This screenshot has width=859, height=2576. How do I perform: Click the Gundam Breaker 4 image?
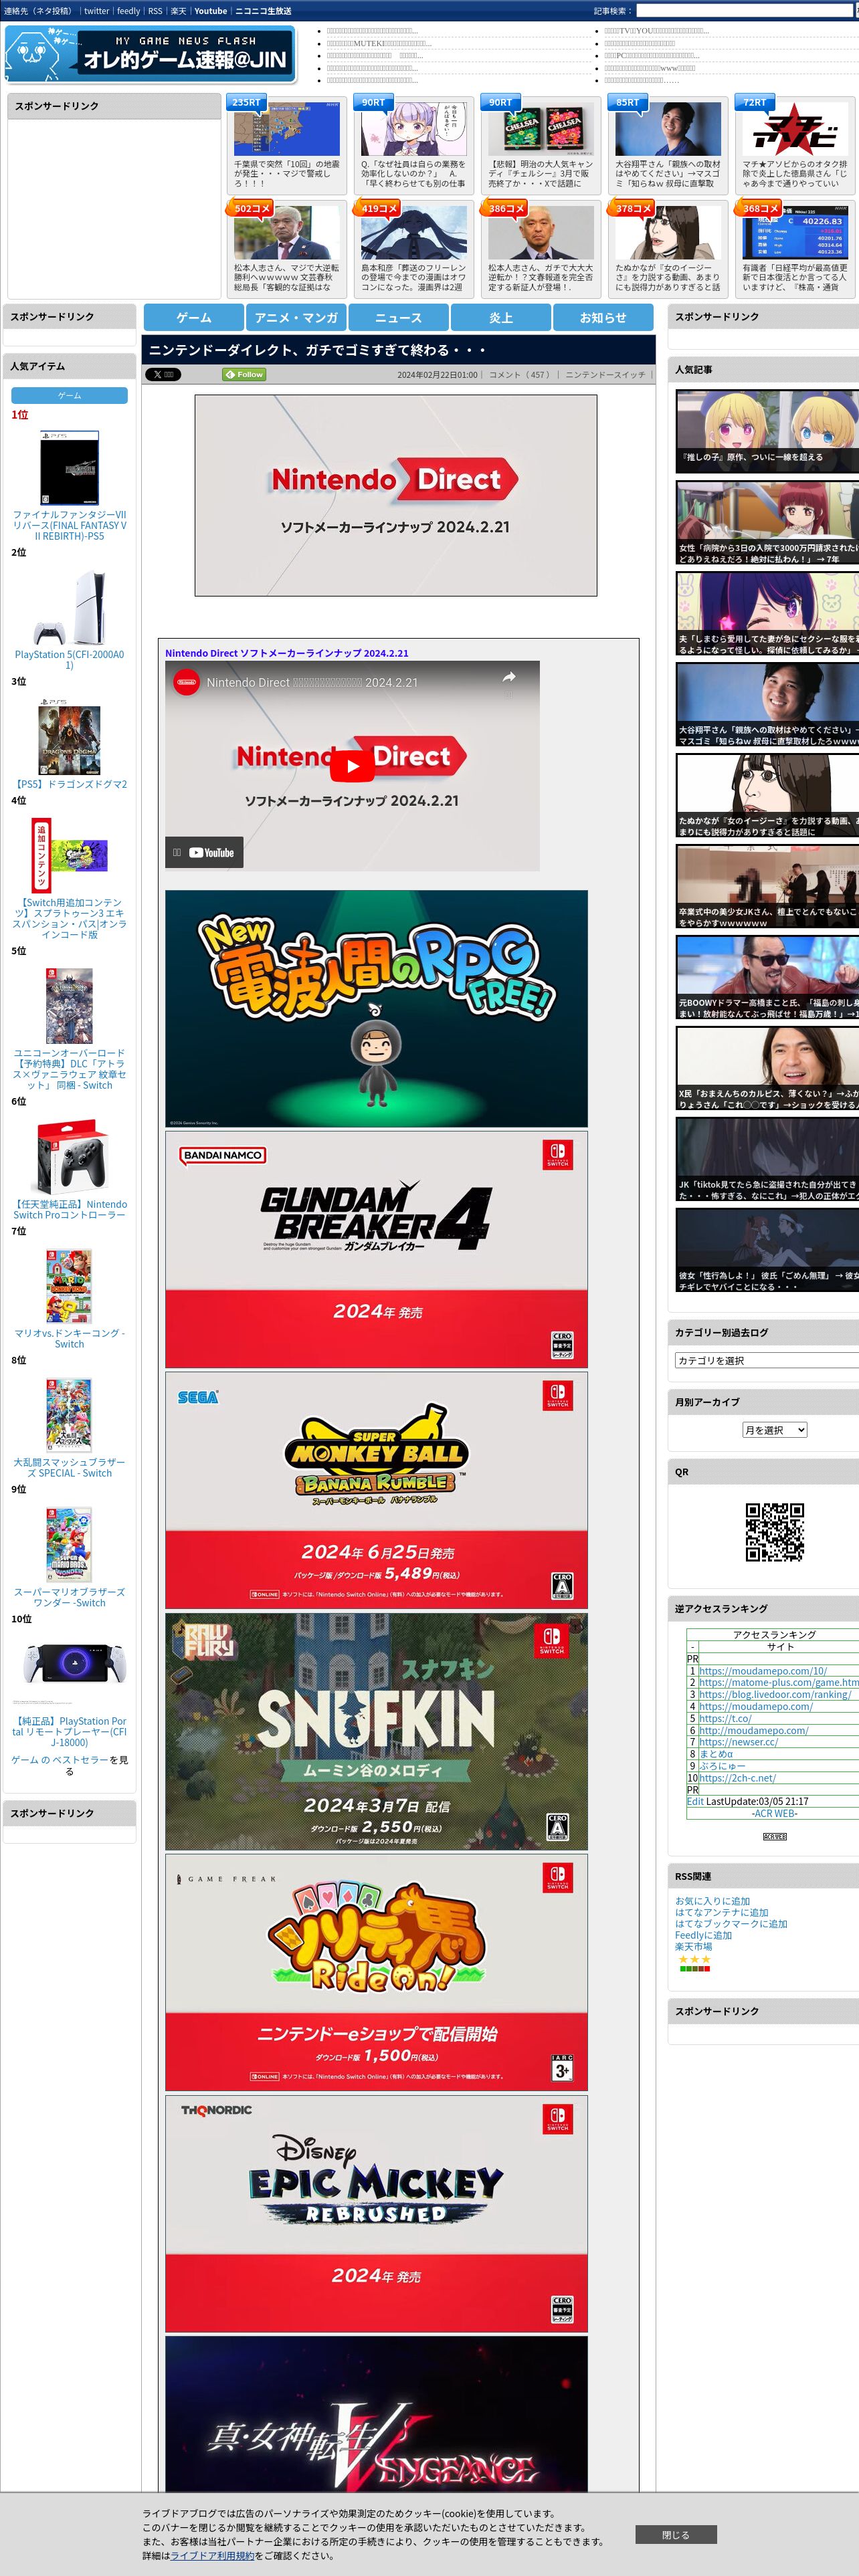pos(376,1250)
